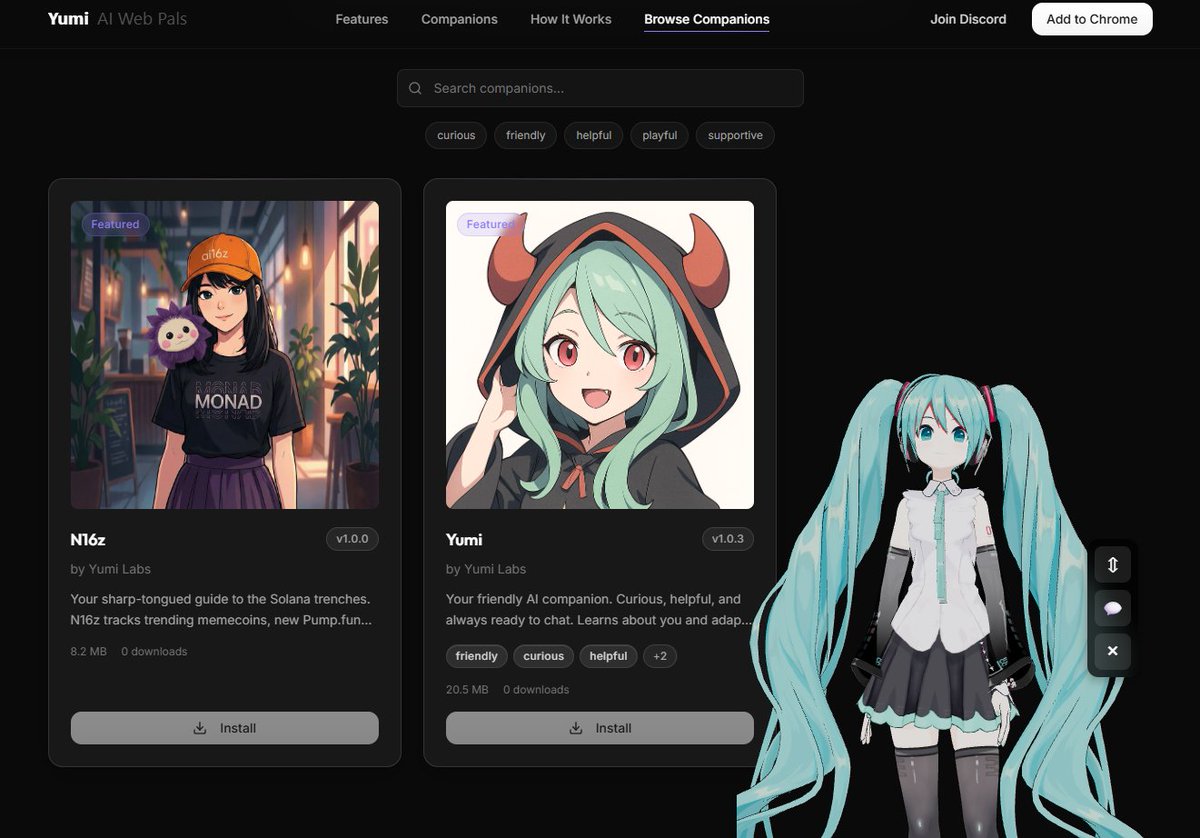Screen dimensions: 1200x838
Task: Click the v1.0.3 version badge
Action: point(728,539)
